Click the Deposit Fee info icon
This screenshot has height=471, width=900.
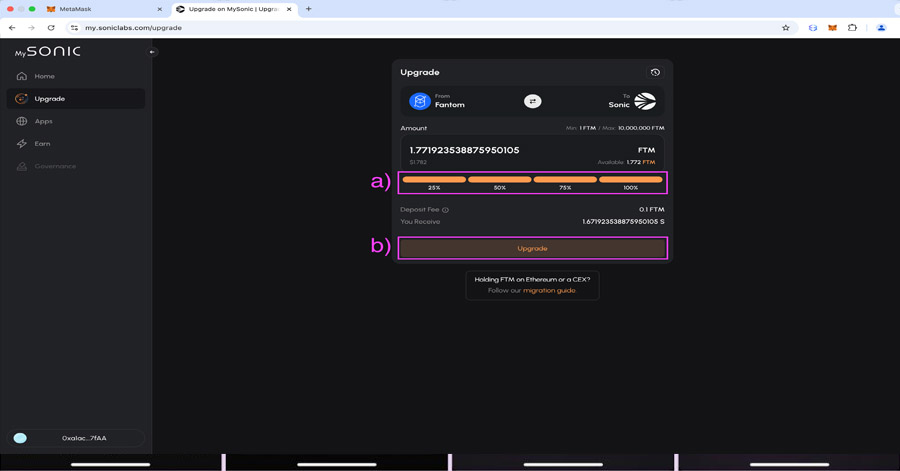[446, 210]
